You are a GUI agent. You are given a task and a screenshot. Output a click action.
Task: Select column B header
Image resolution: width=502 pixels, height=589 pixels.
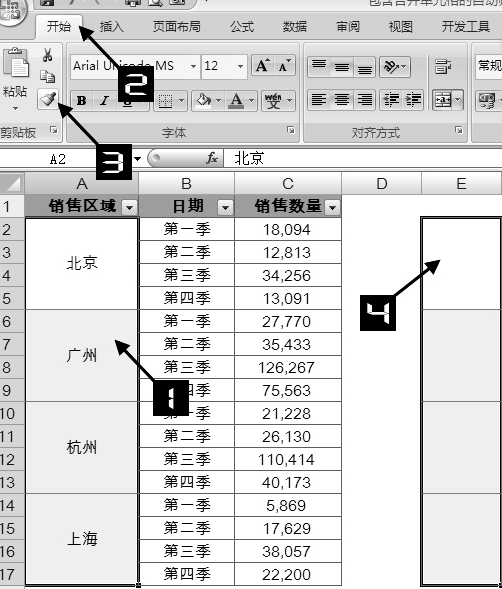pyautogui.click(x=186, y=183)
